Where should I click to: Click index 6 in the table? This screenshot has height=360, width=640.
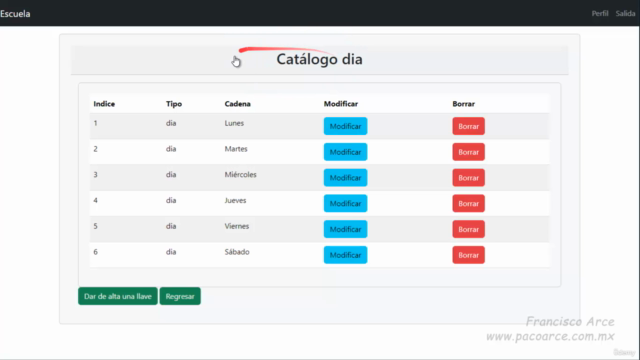pyautogui.click(x=96, y=251)
